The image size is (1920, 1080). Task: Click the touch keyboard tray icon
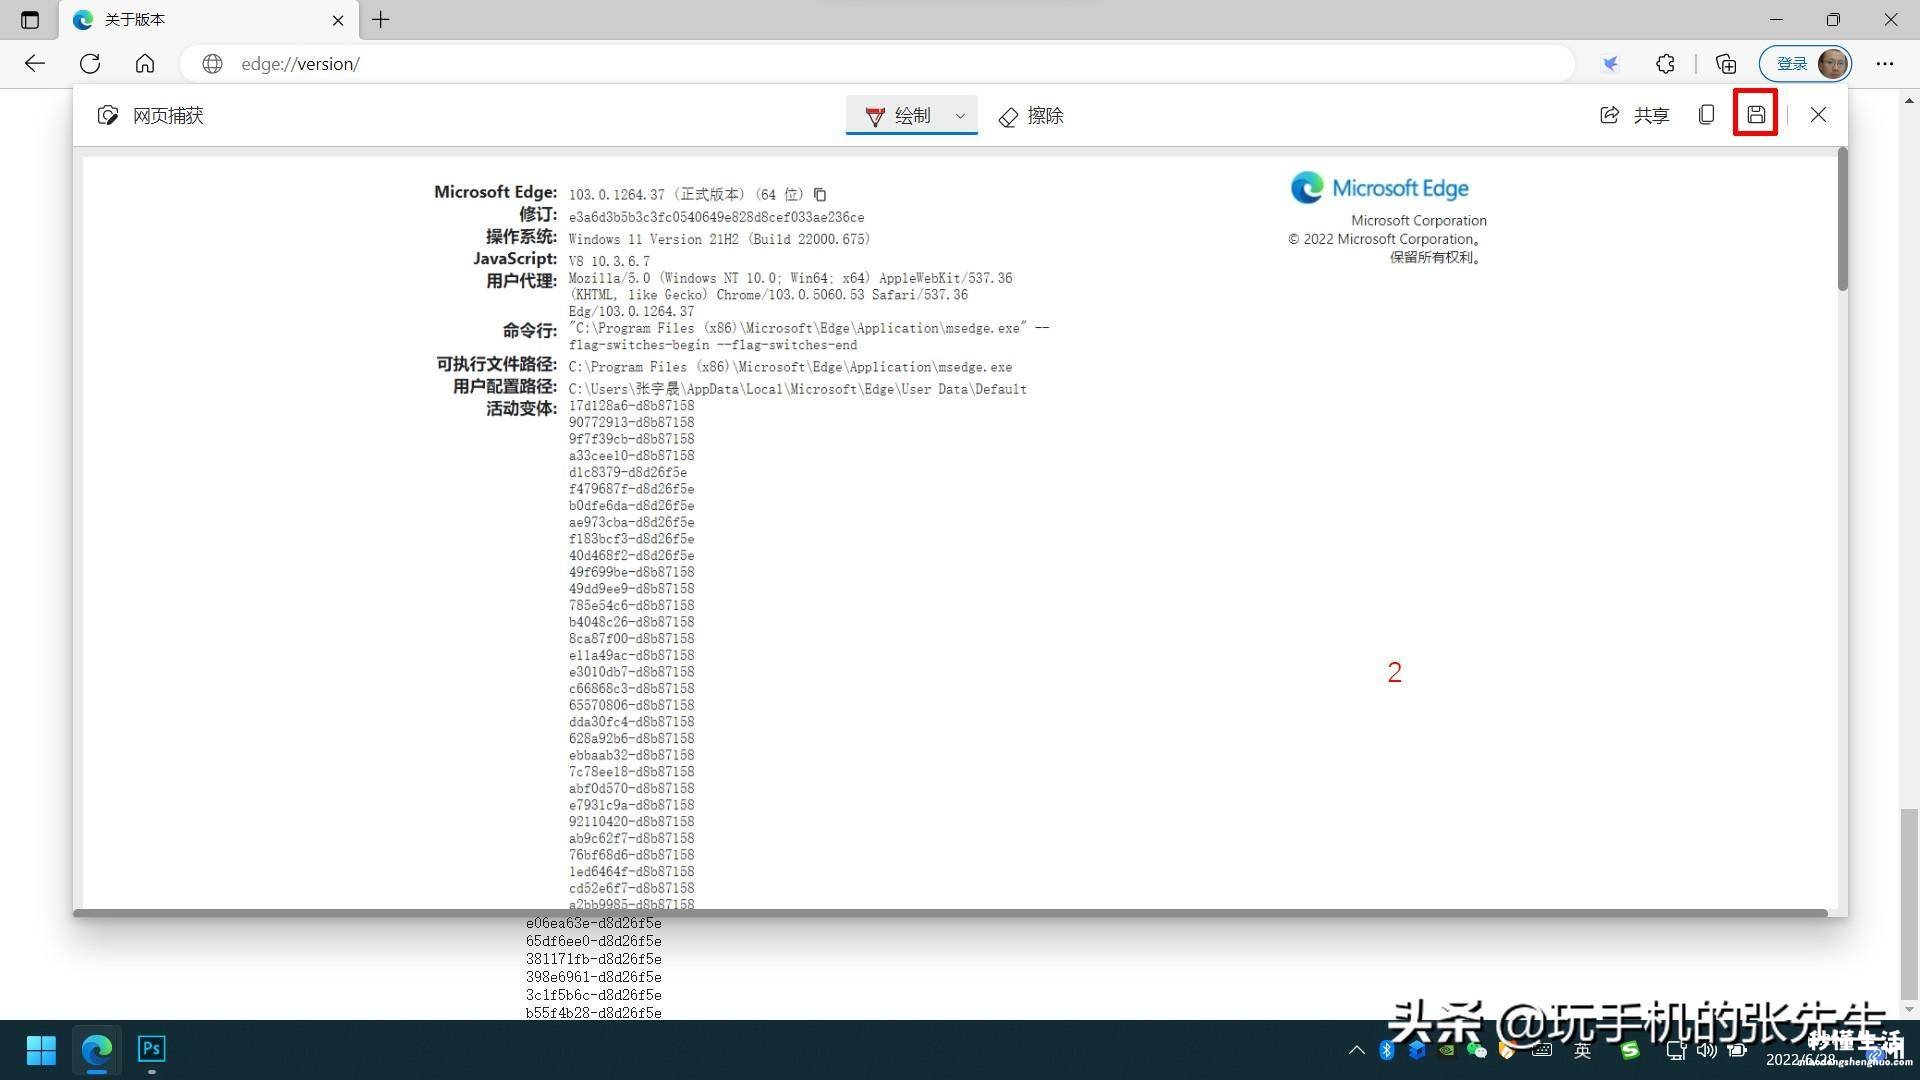[1542, 1050]
